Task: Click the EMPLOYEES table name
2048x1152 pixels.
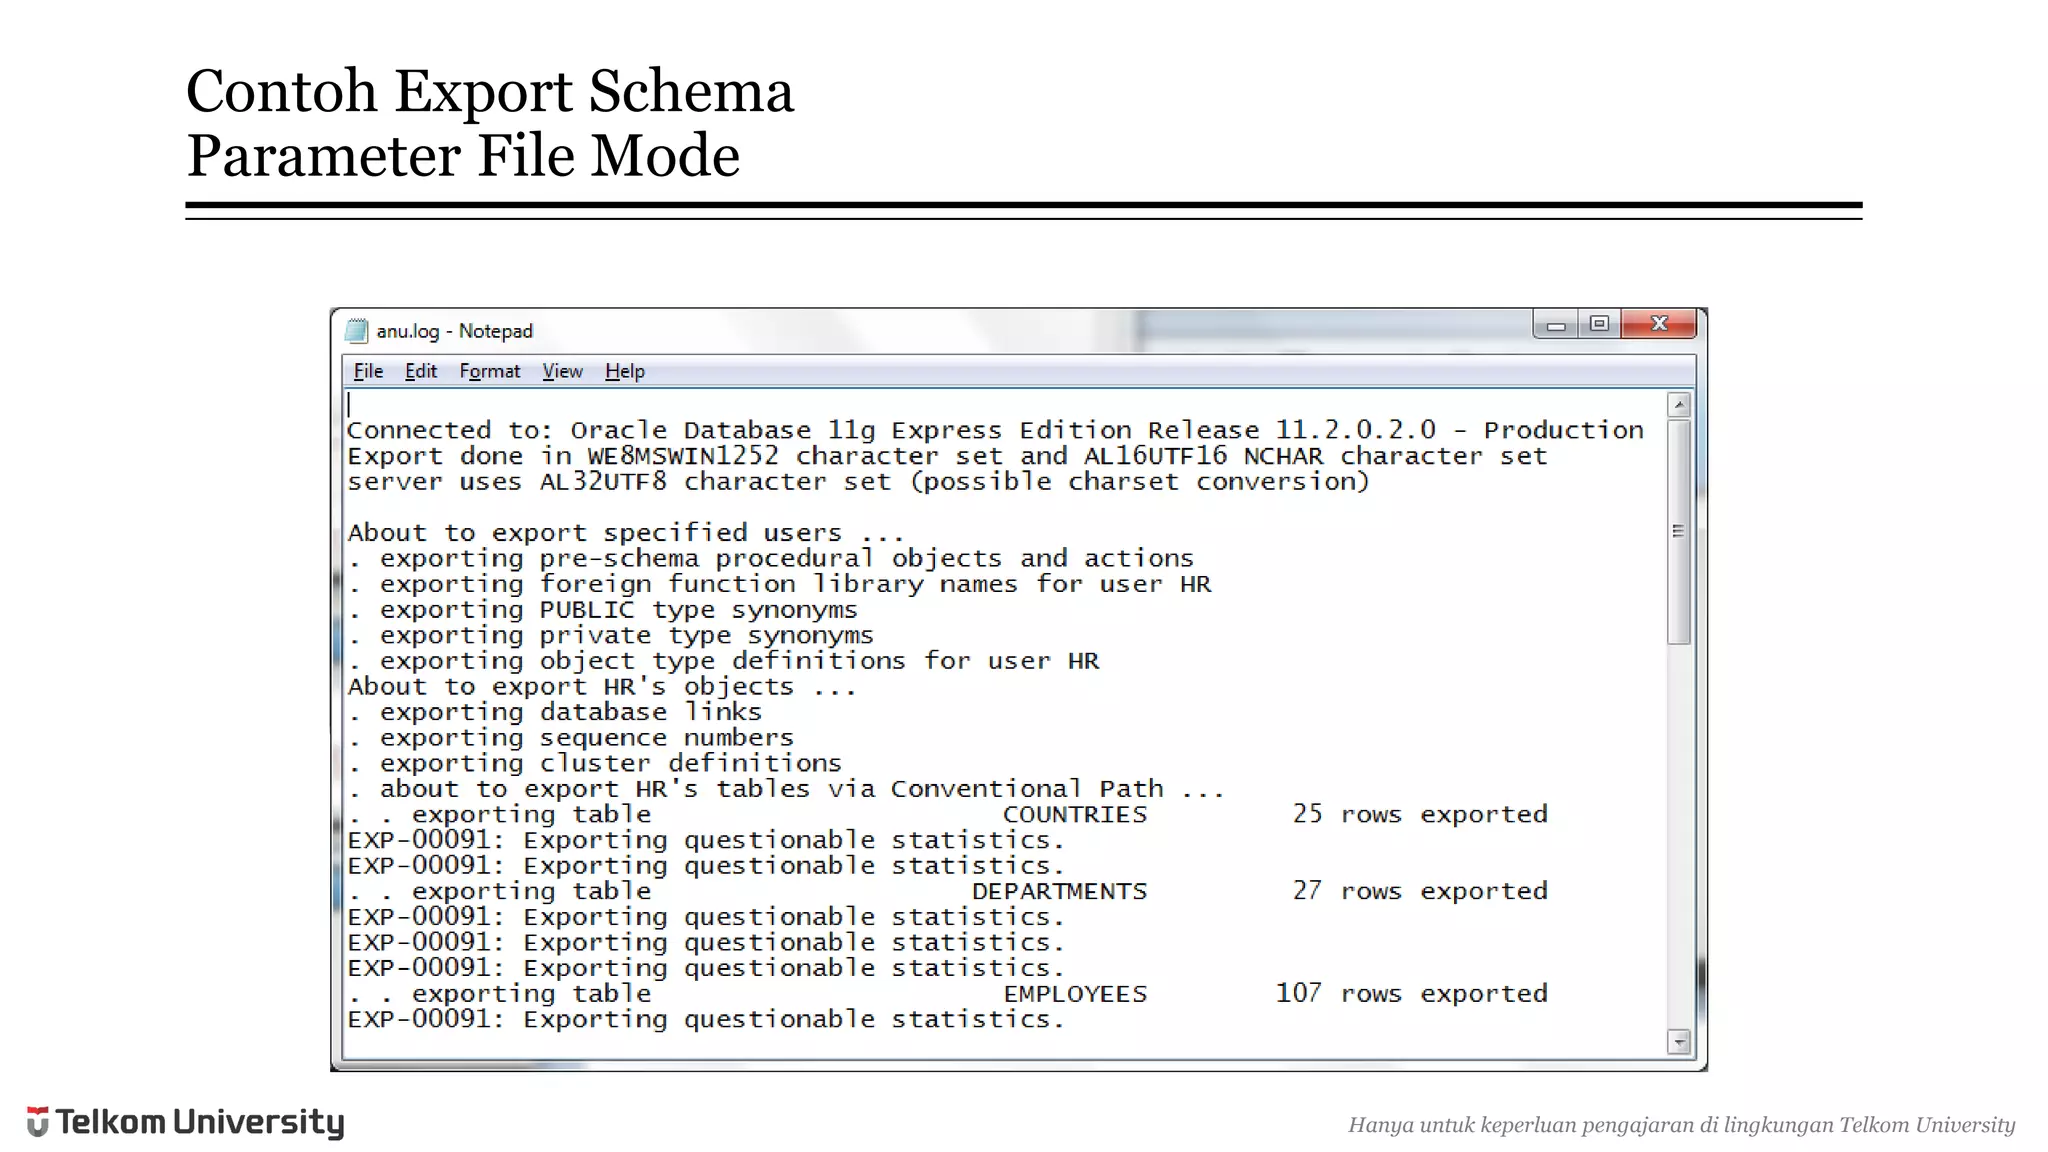Action: pyautogui.click(x=1075, y=994)
